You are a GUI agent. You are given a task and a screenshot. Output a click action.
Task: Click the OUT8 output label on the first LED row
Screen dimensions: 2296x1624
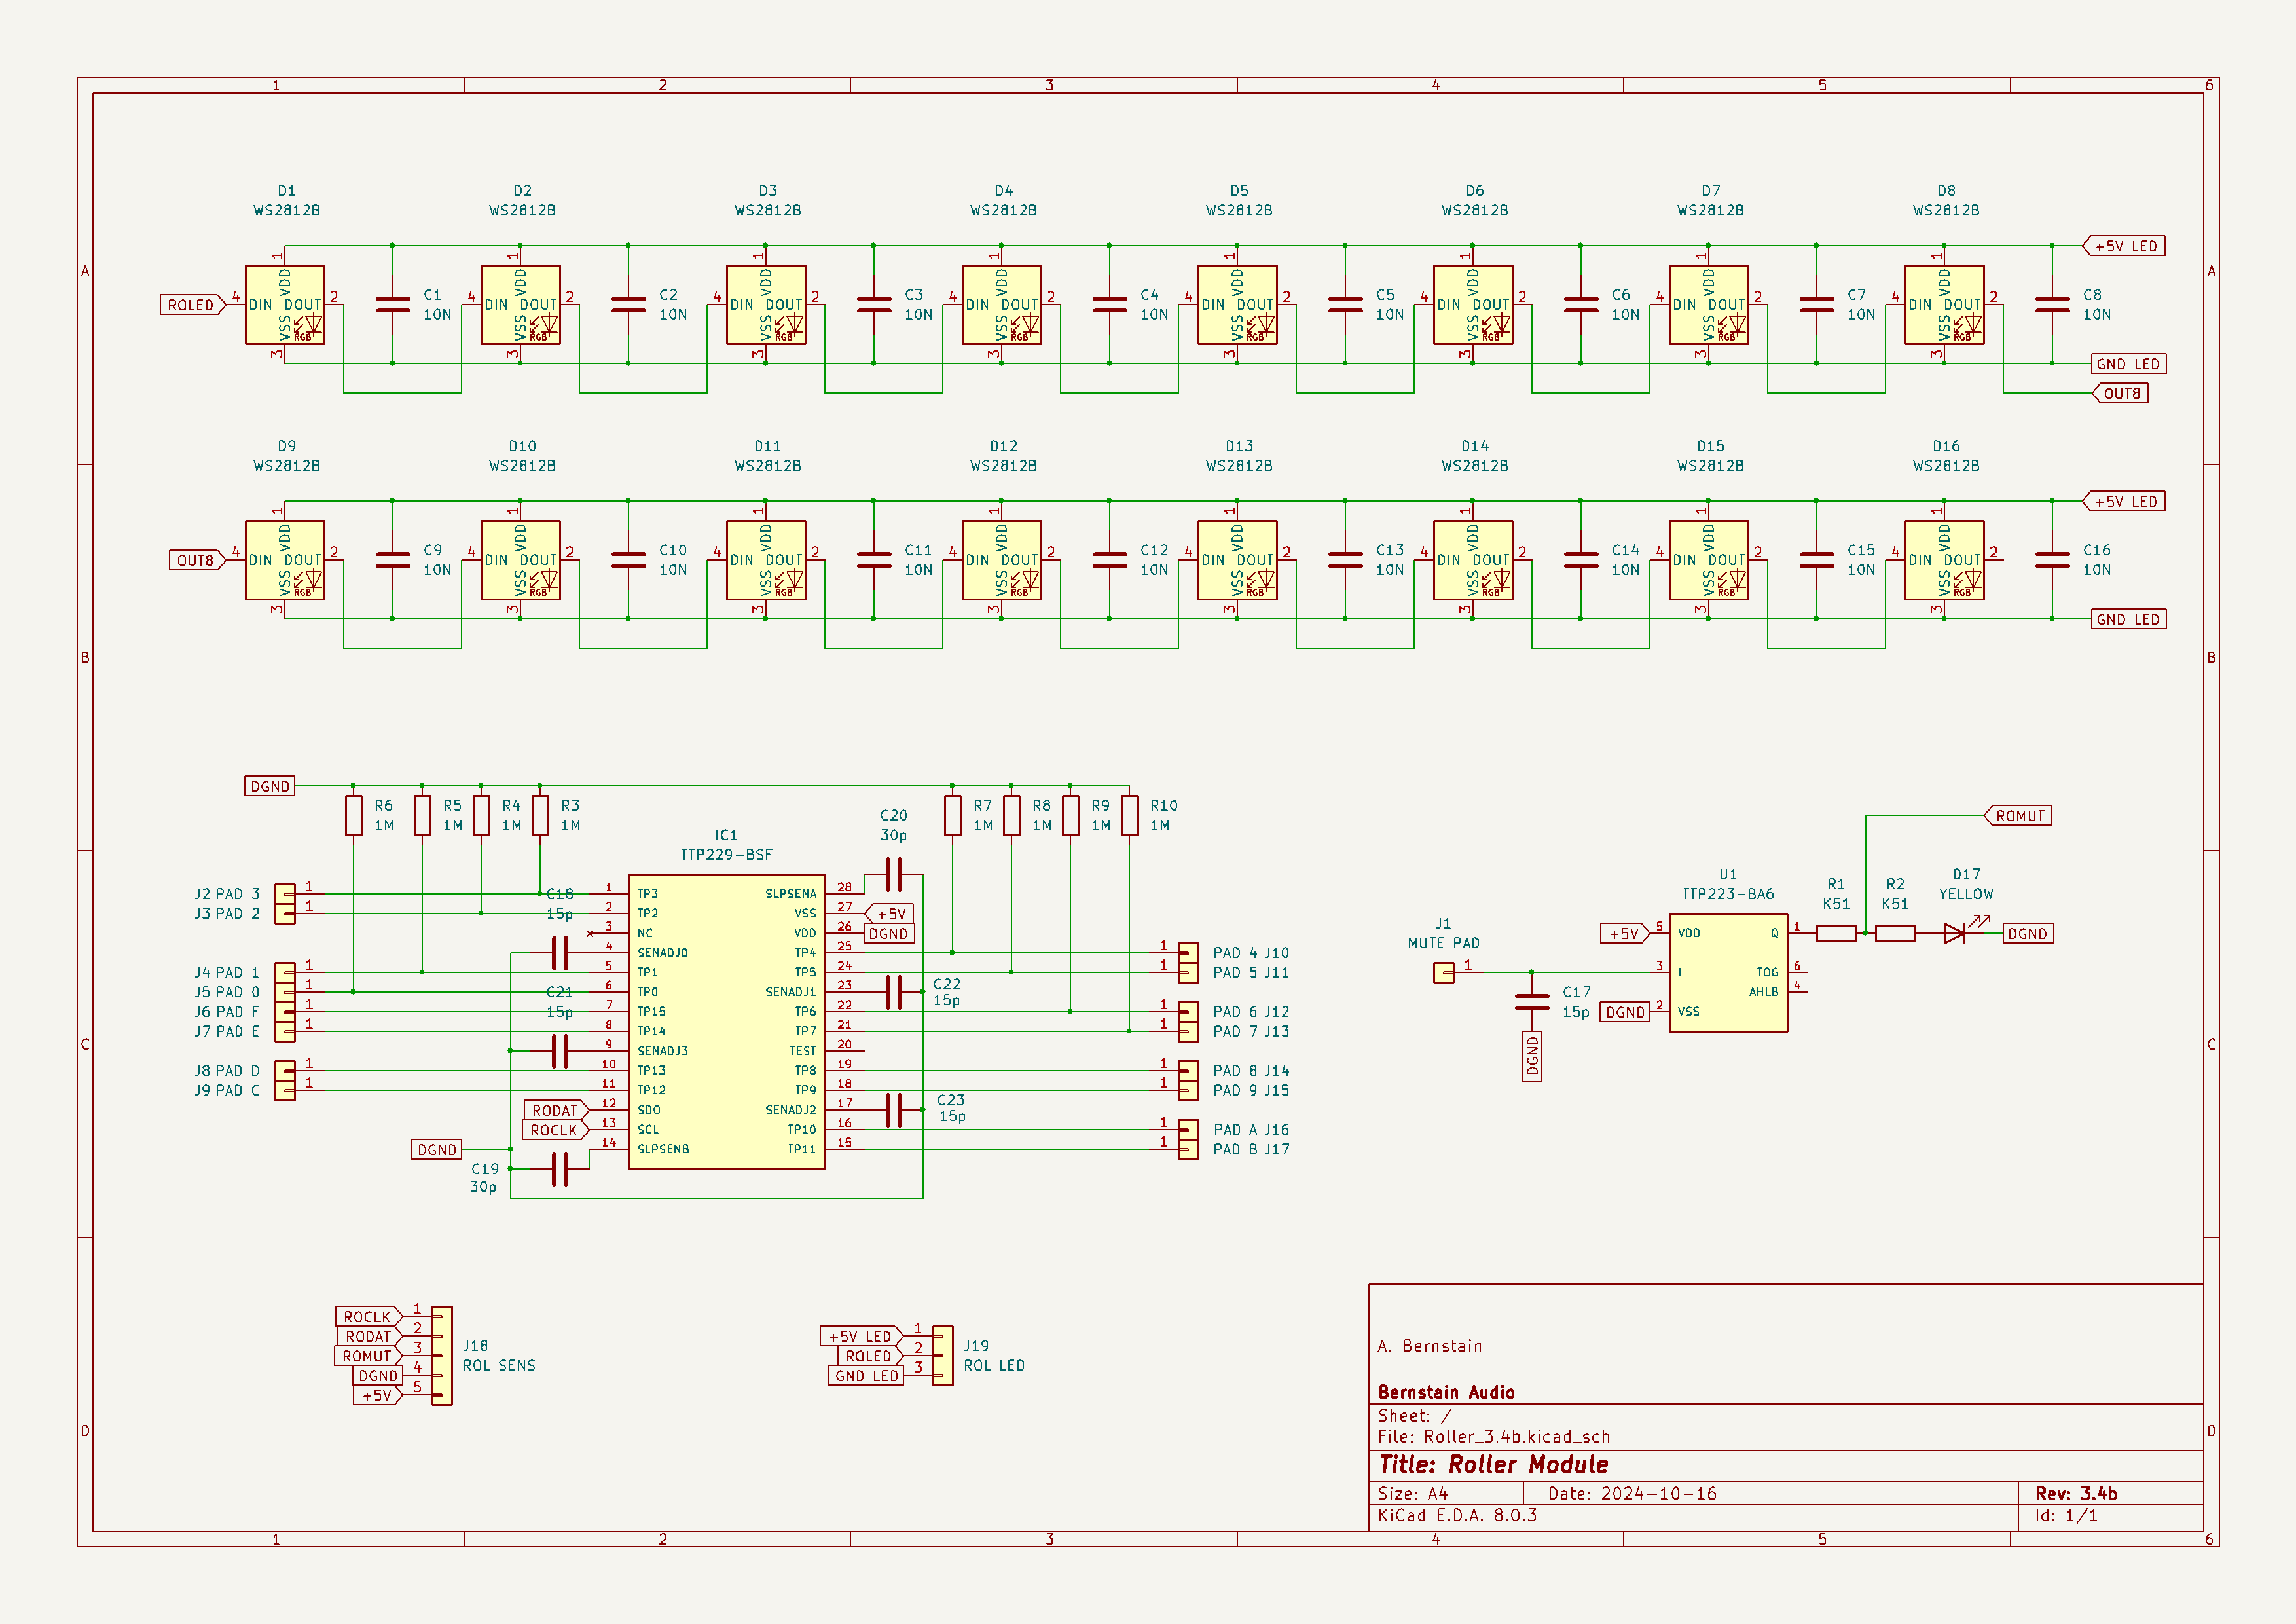click(x=2120, y=393)
